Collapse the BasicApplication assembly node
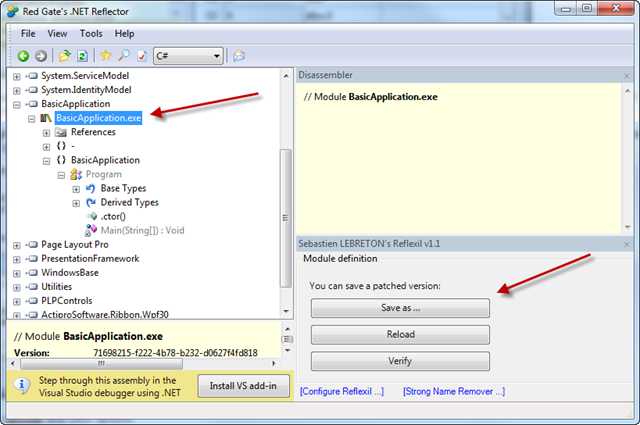Image resolution: width=640 pixels, height=425 pixels. pyautogui.click(x=17, y=105)
